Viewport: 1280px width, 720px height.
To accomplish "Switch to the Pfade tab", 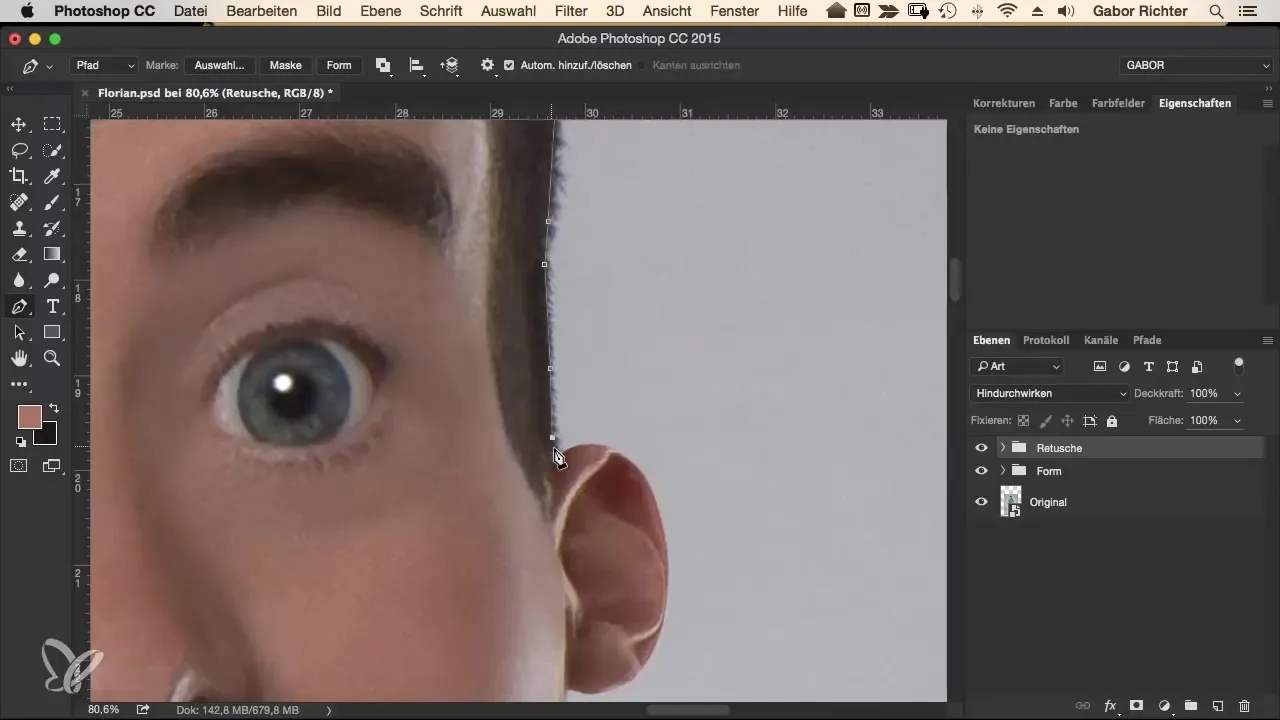I will click(x=1147, y=340).
